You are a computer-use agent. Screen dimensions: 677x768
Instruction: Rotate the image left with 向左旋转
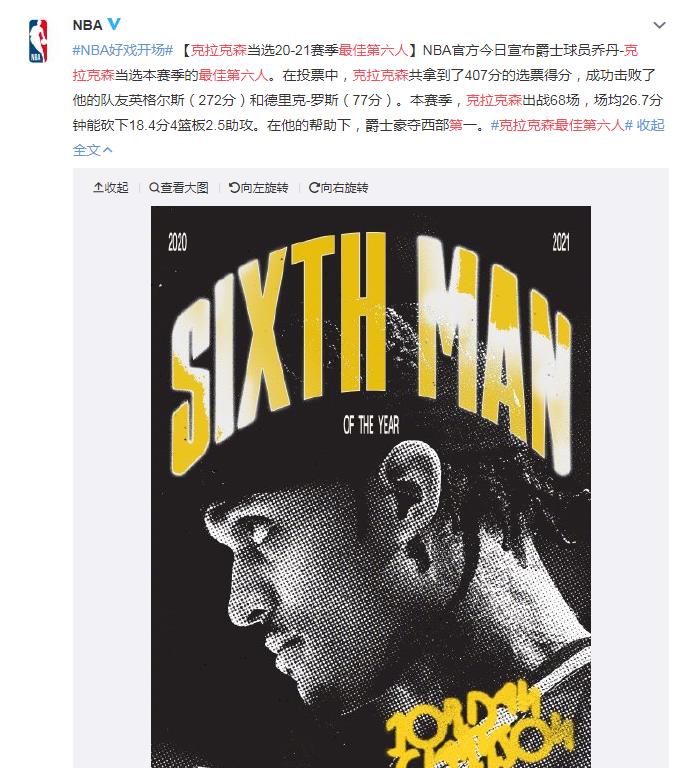pos(259,188)
